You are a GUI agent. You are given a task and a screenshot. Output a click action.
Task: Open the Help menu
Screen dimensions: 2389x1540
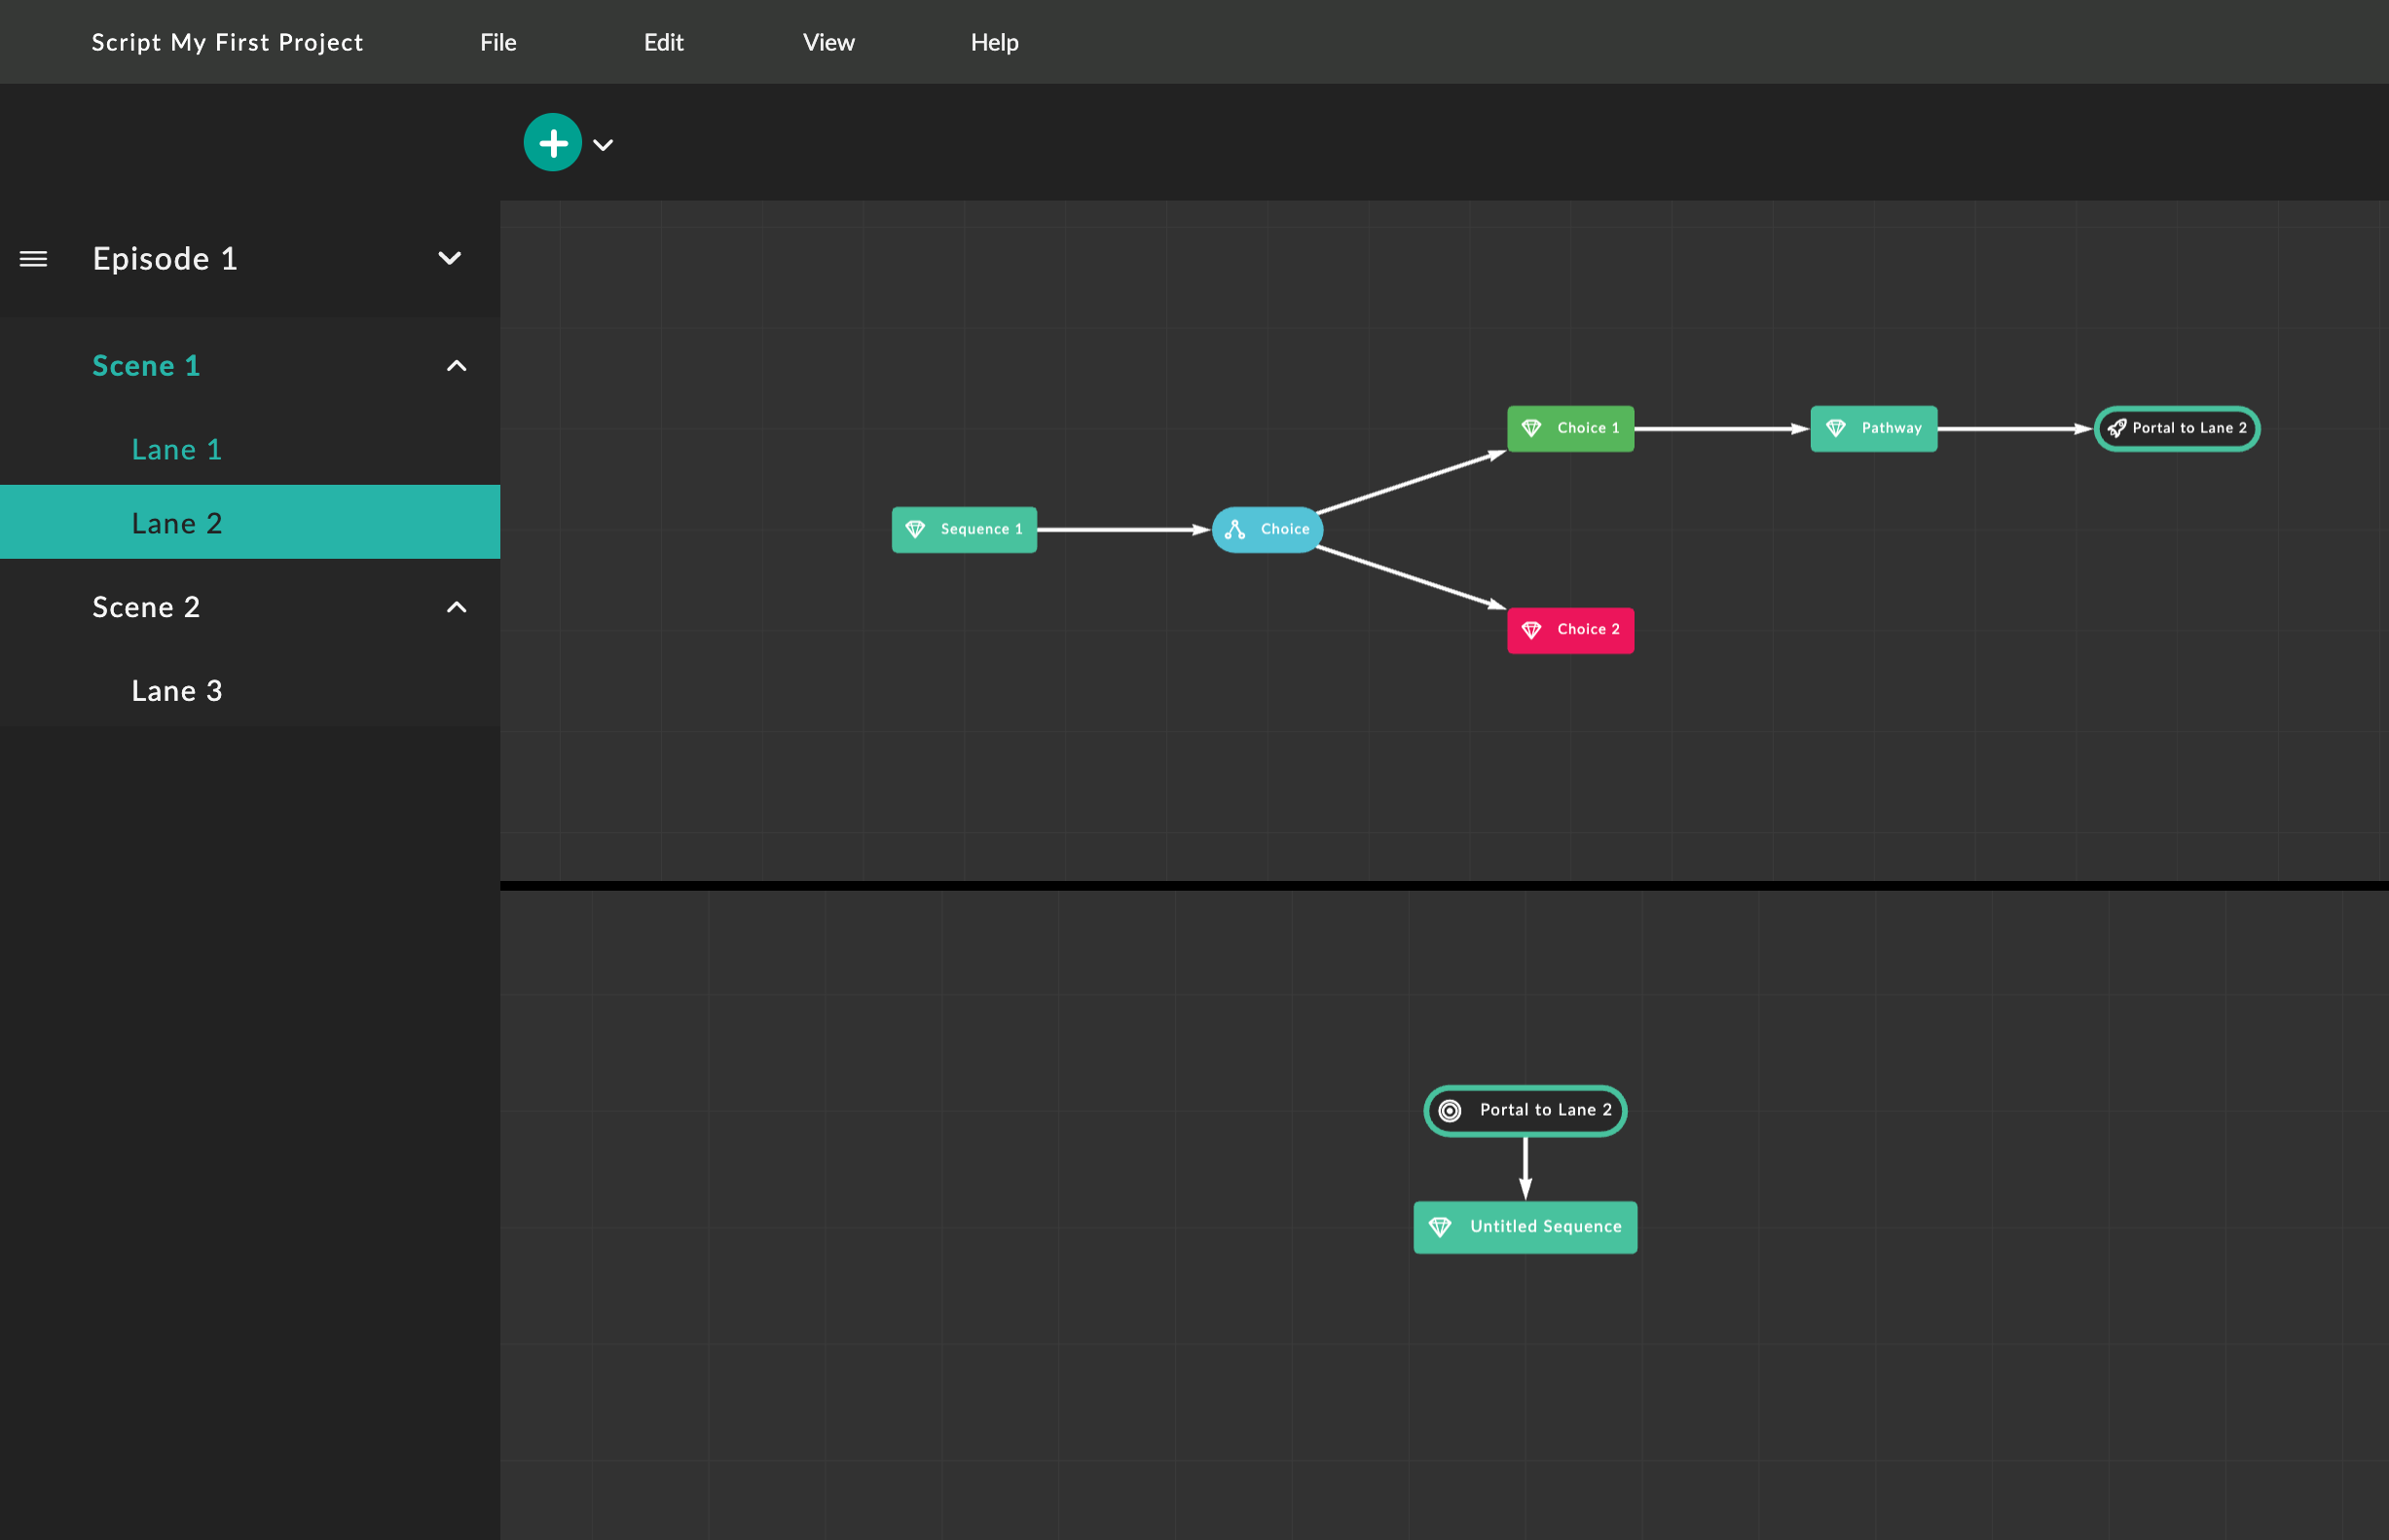pos(994,42)
